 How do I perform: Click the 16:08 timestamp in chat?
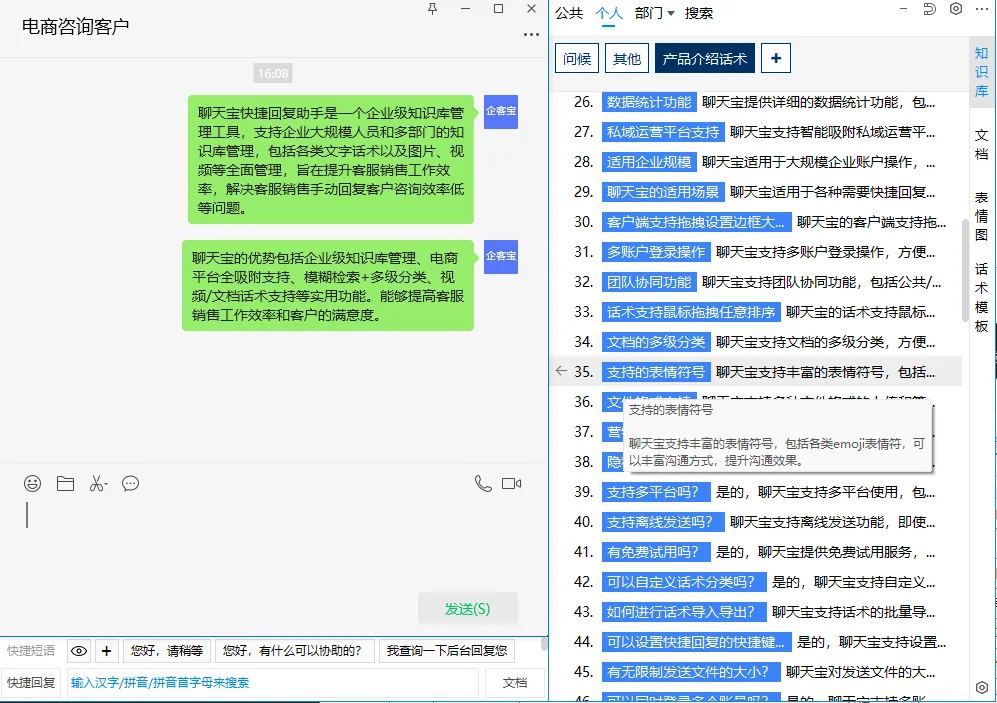point(273,74)
